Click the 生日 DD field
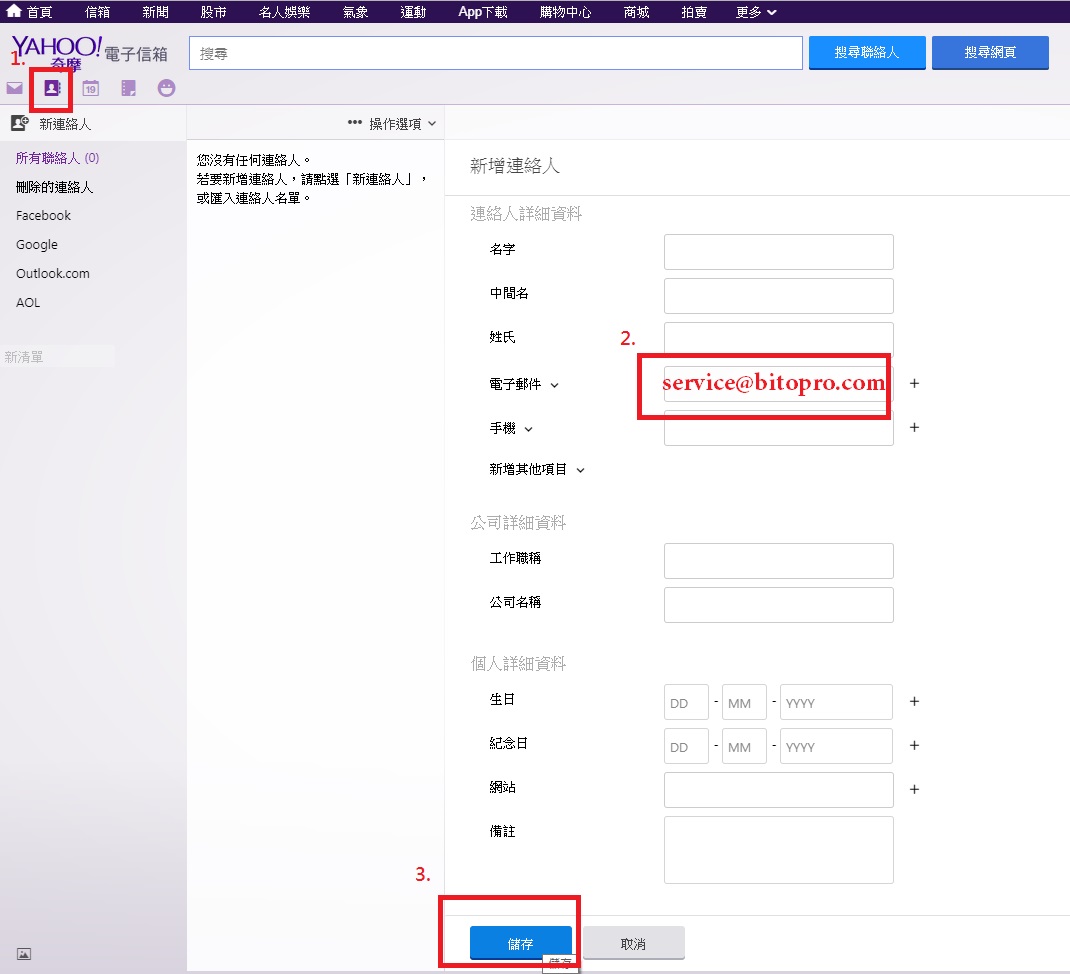Viewport: 1070px width, 974px height. [x=686, y=702]
